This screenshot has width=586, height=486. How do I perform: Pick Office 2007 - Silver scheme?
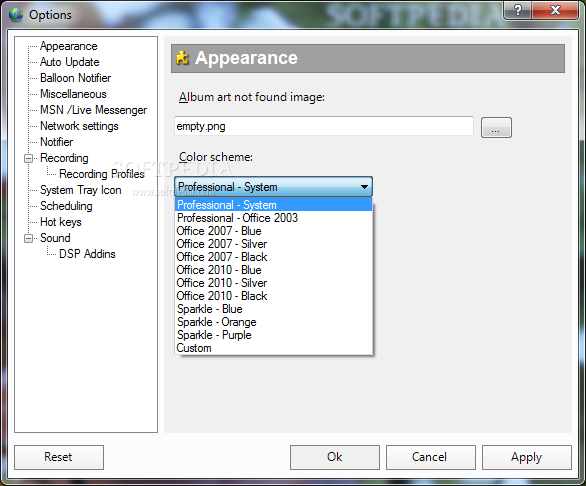274,244
